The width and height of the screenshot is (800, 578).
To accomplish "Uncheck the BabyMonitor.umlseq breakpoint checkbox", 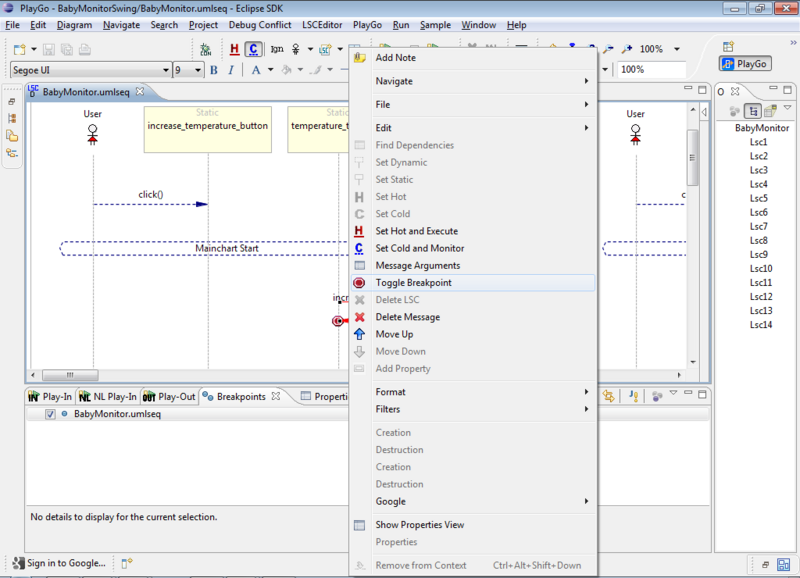I will 50,414.
